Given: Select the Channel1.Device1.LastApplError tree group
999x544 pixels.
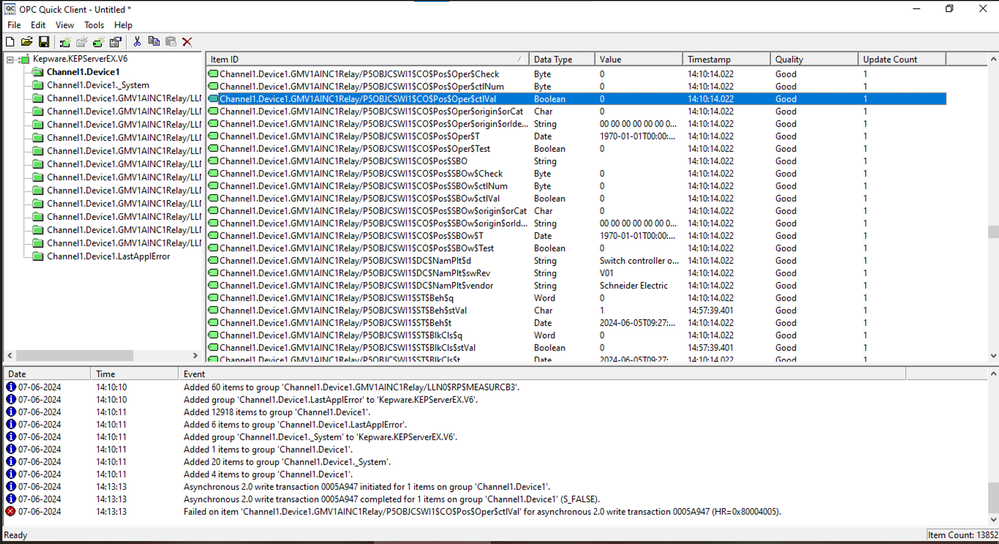Looking at the screenshot, I should [x=108, y=257].
